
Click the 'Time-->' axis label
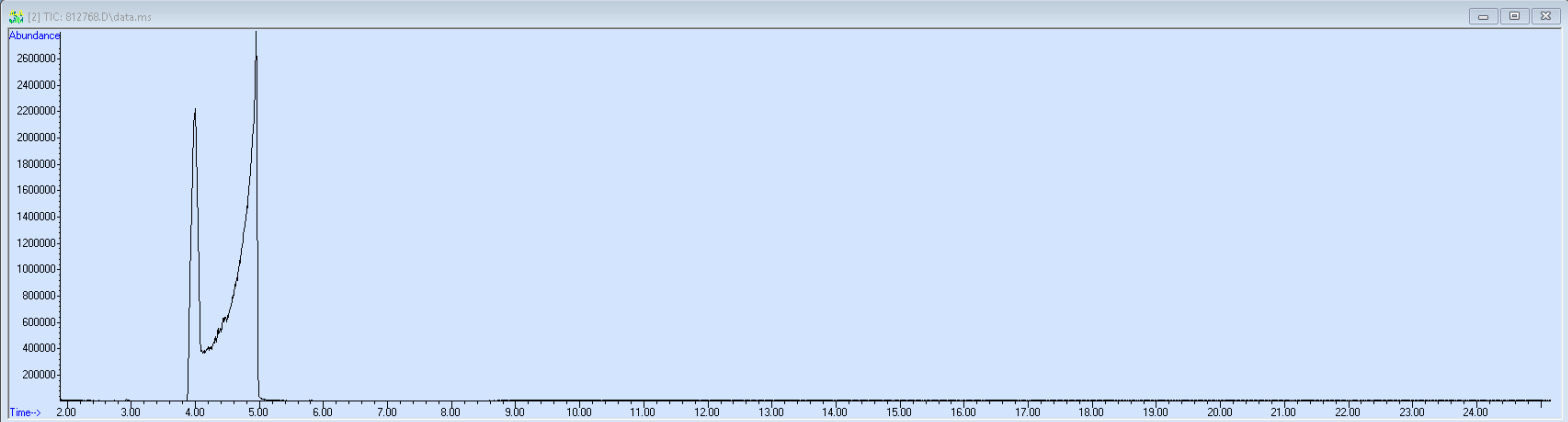(x=25, y=412)
